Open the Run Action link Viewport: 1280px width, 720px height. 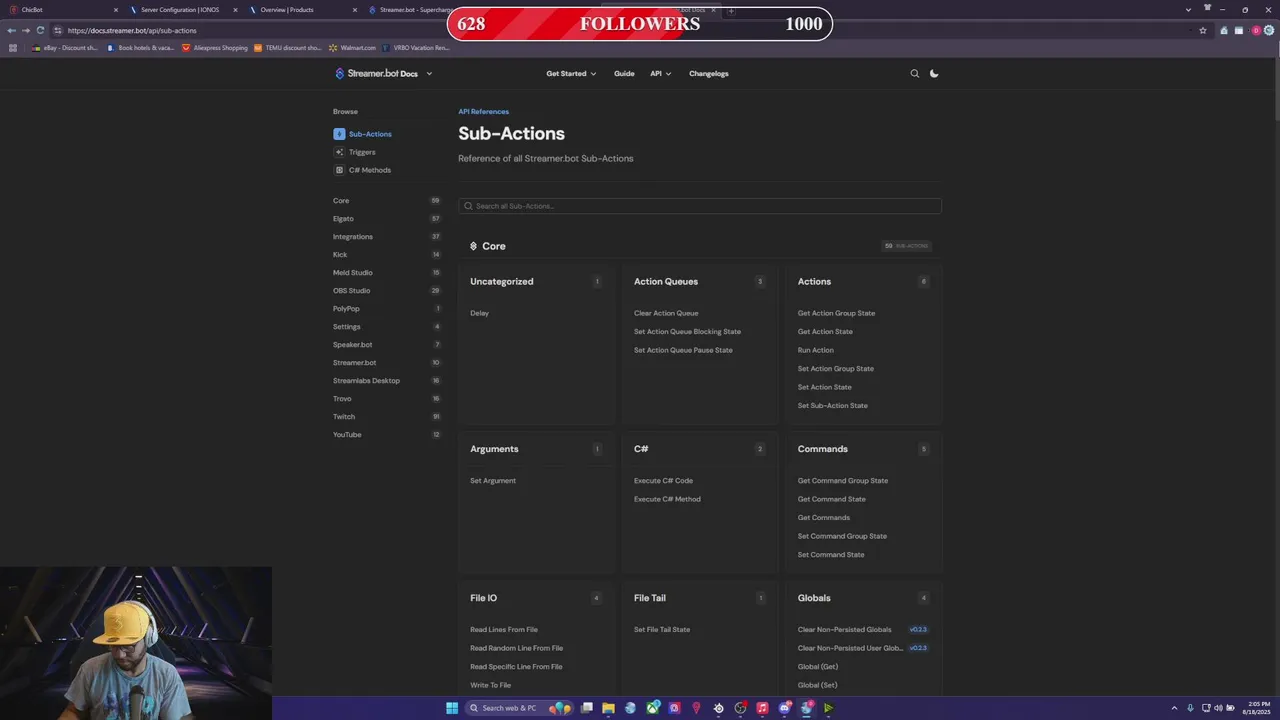815,350
